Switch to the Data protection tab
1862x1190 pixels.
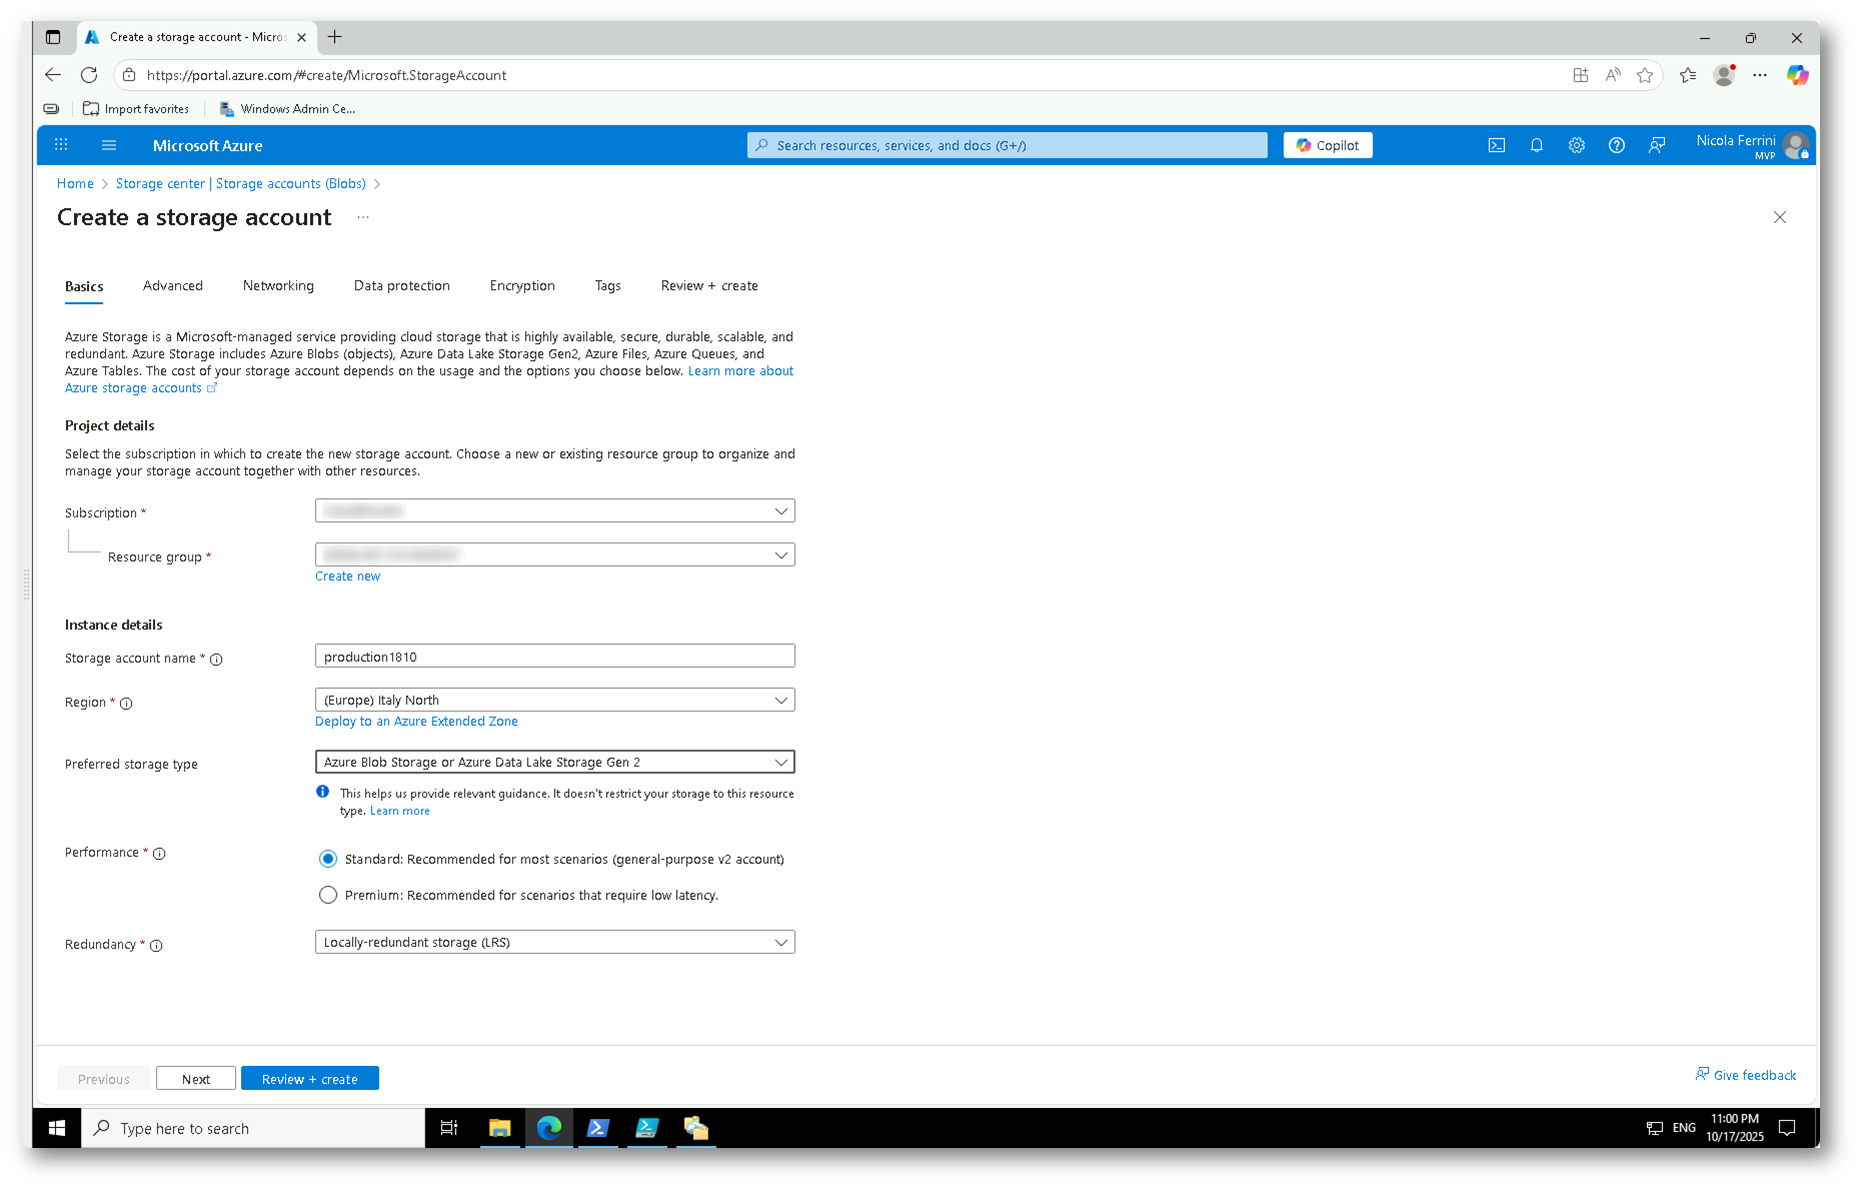click(402, 286)
